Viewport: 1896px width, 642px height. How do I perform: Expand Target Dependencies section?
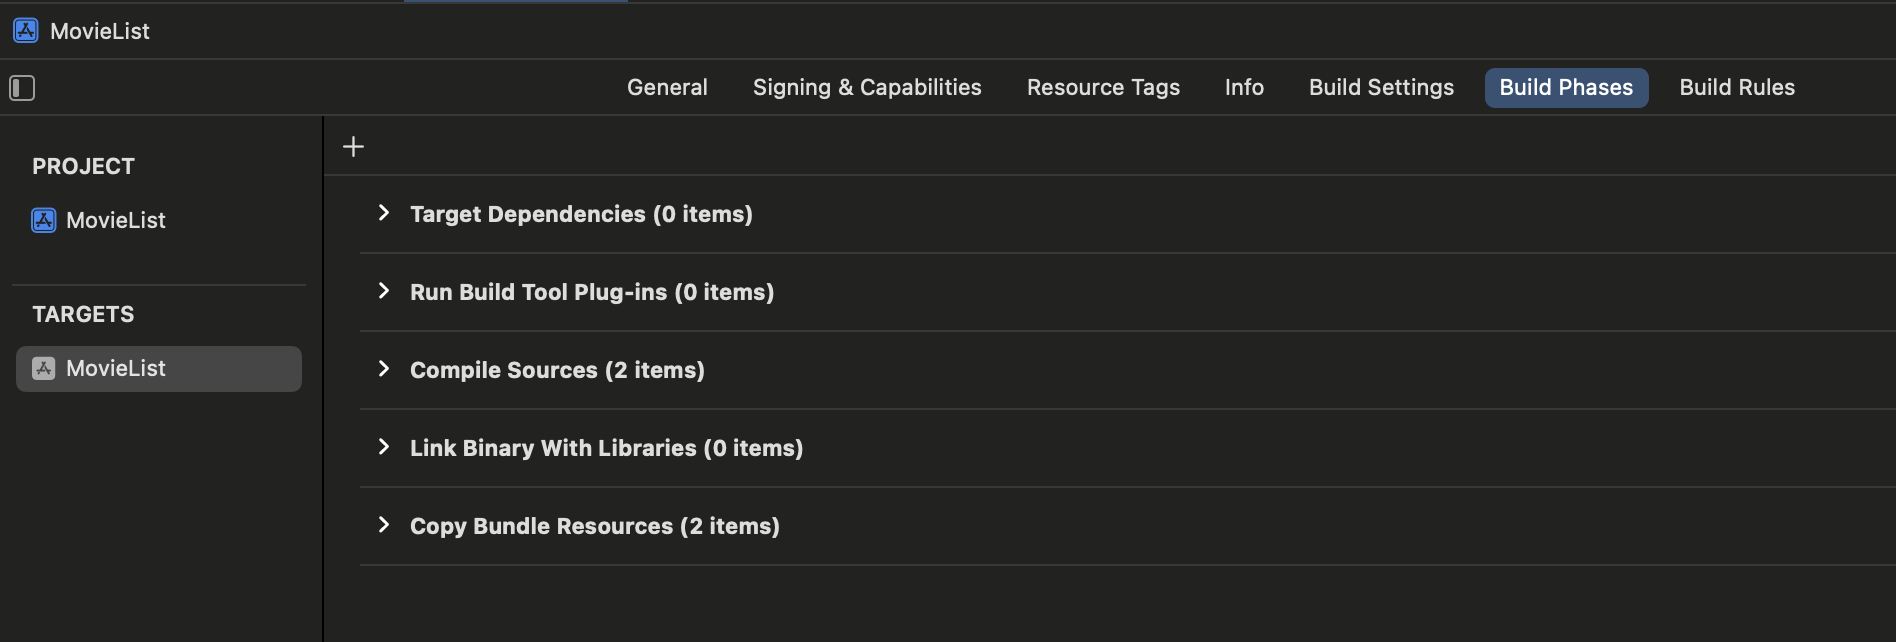(x=384, y=213)
